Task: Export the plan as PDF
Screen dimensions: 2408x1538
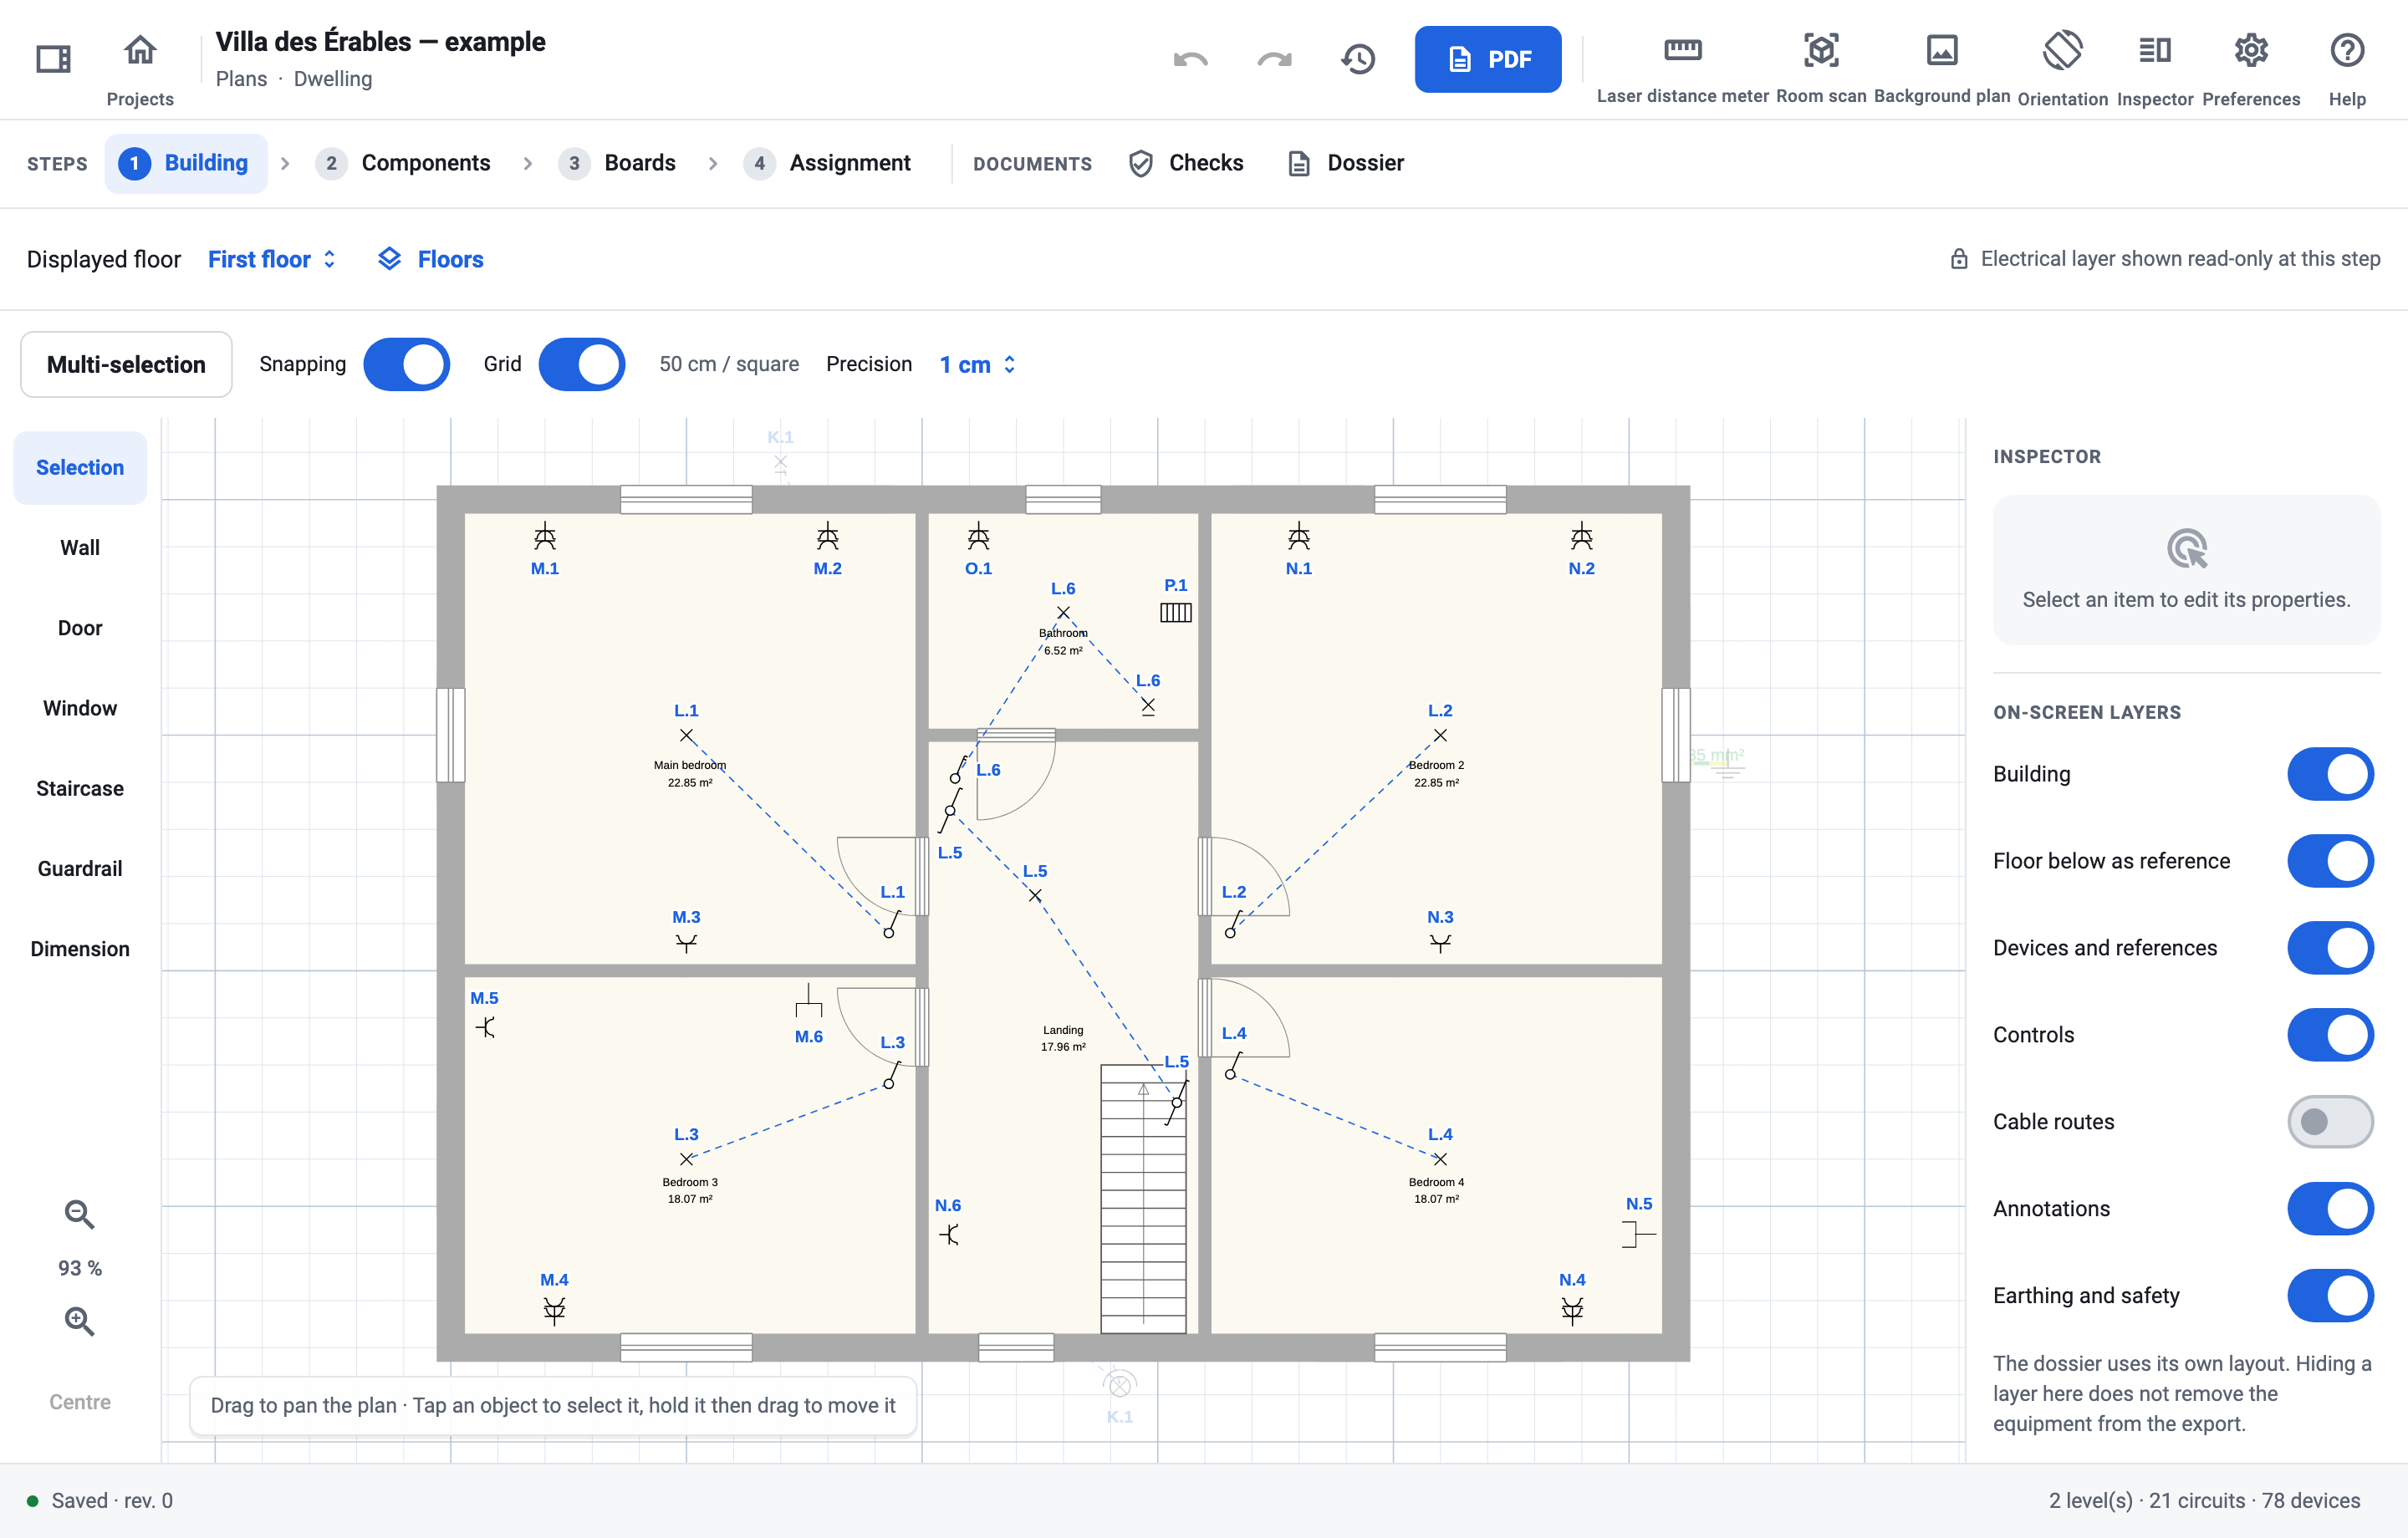Action: 1487,59
